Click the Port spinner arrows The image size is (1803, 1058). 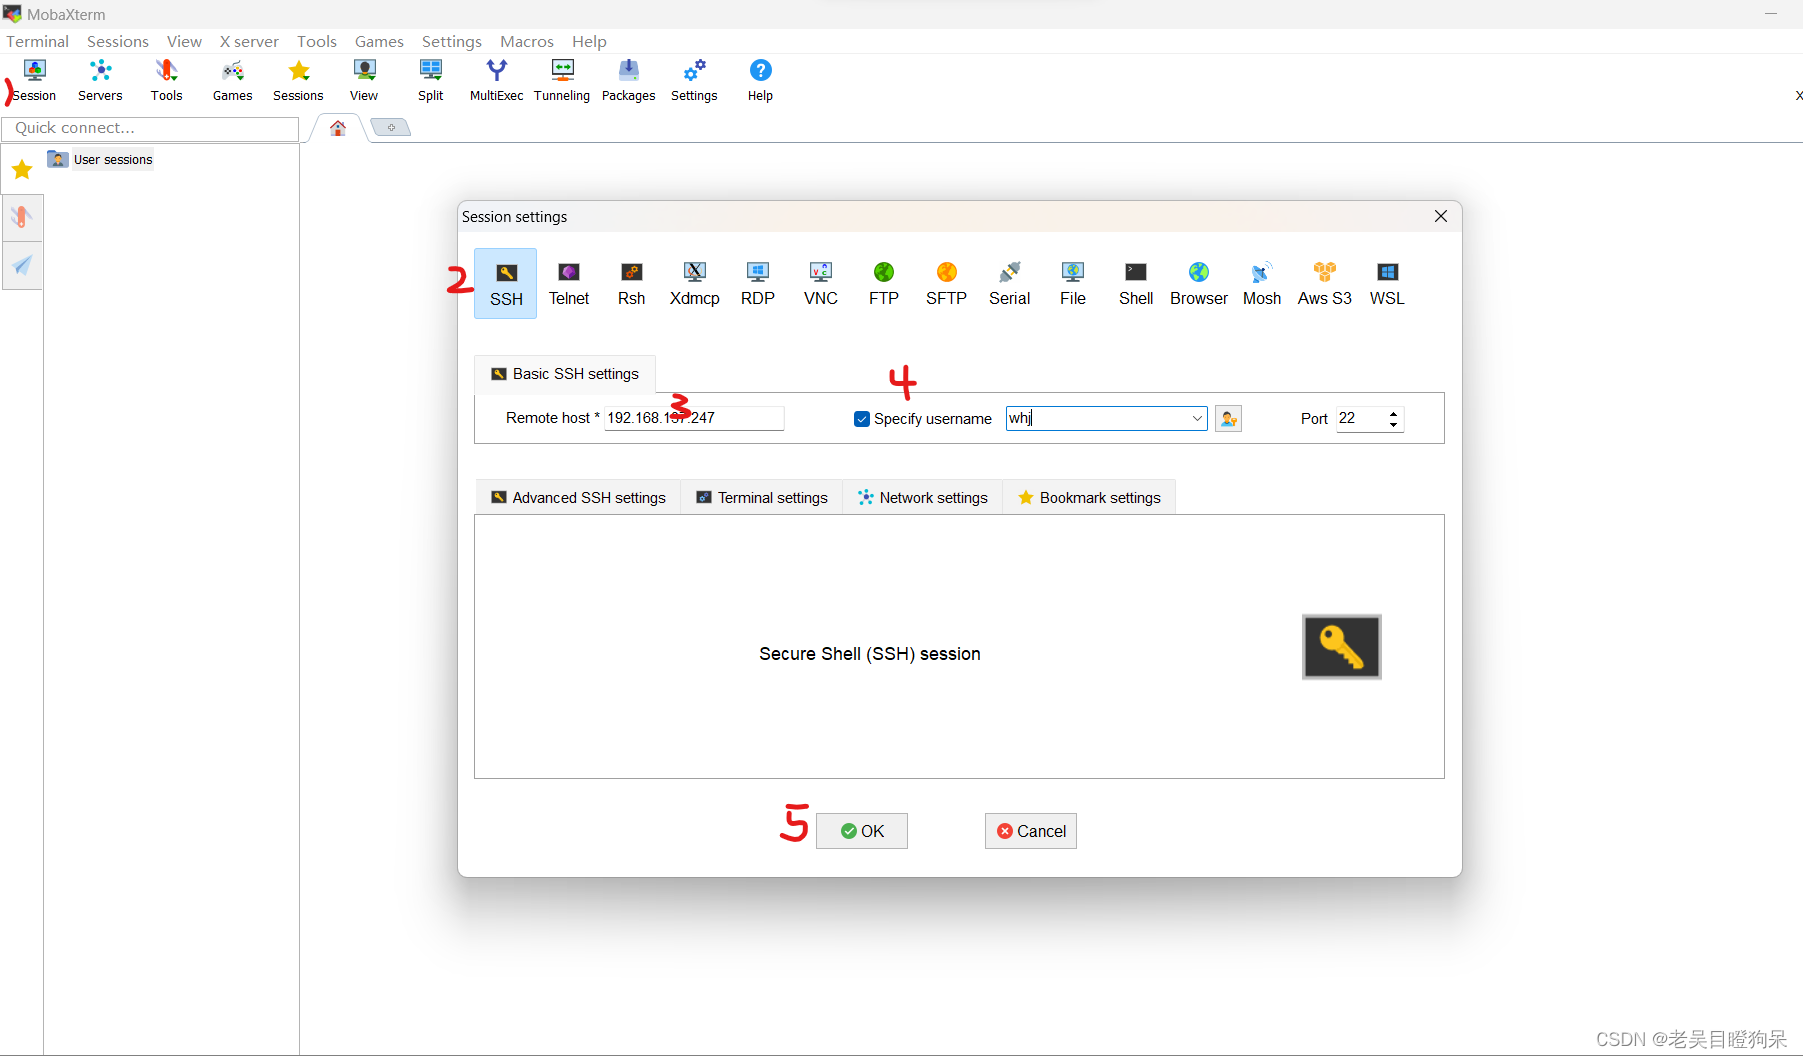(x=1394, y=419)
